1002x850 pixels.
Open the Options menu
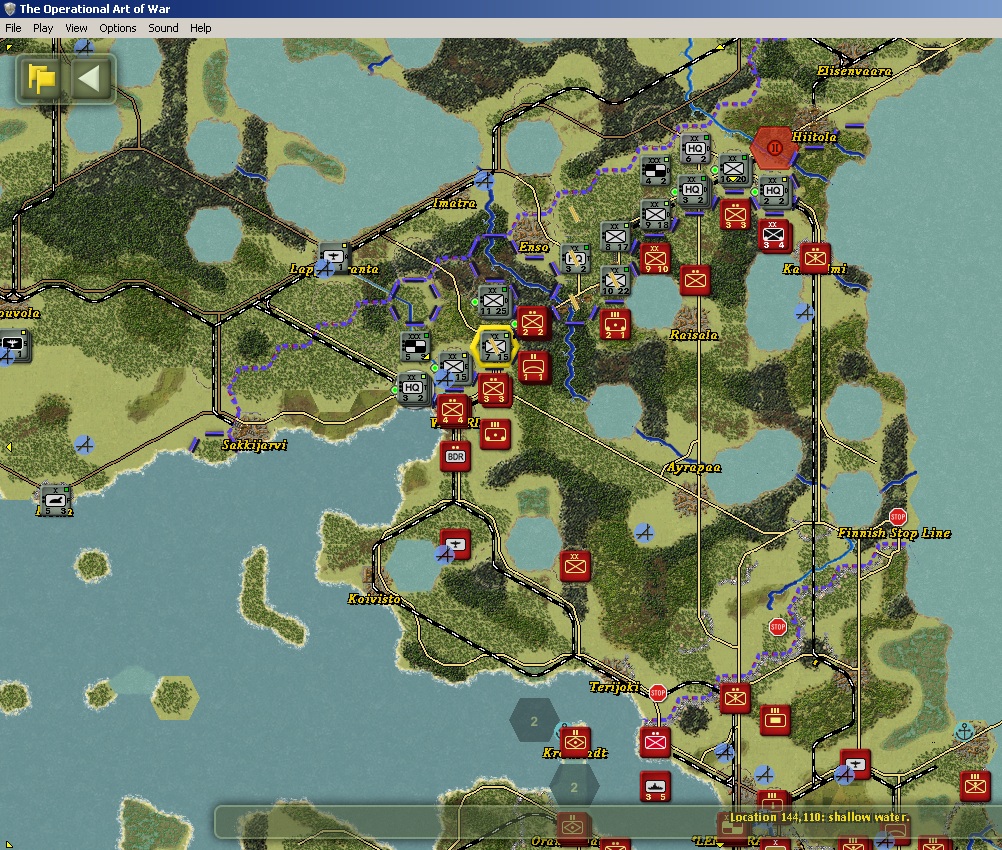118,28
